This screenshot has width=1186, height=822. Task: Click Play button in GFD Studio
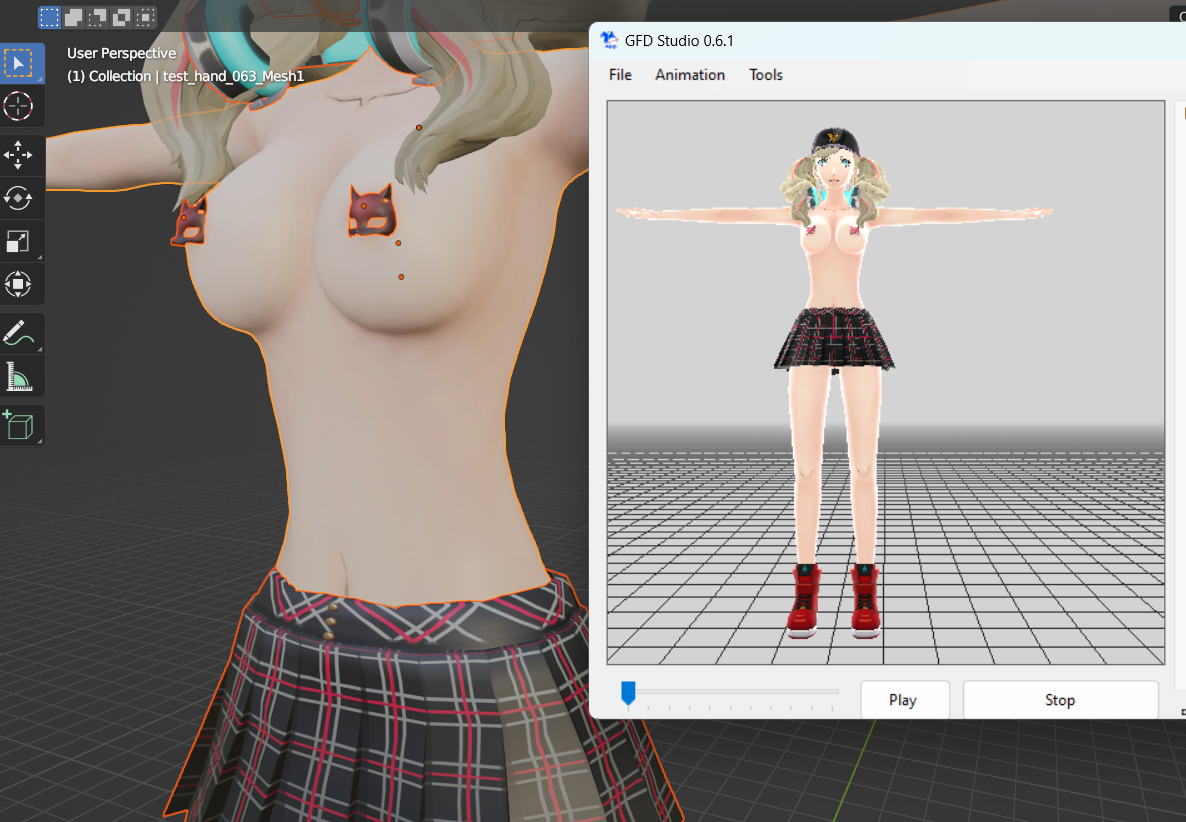click(x=905, y=700)
